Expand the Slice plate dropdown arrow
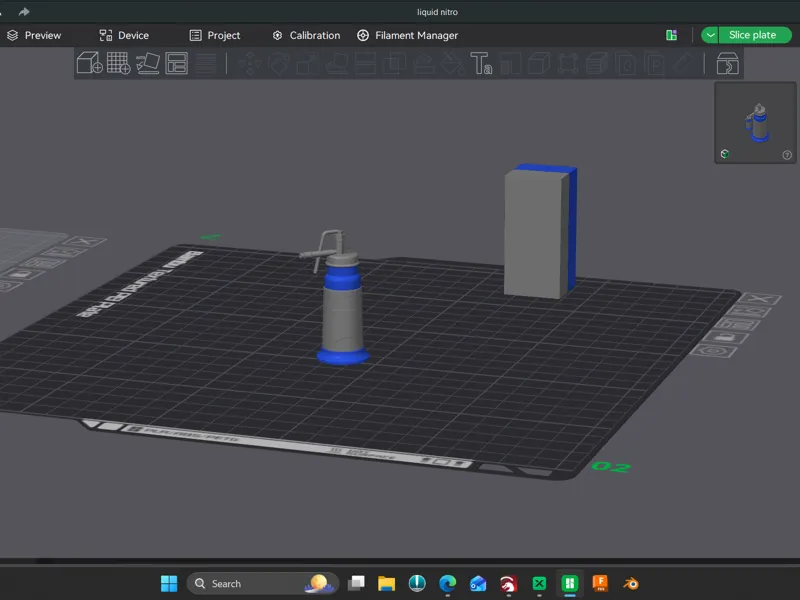The image size is (800, 600). pos(710,35)
